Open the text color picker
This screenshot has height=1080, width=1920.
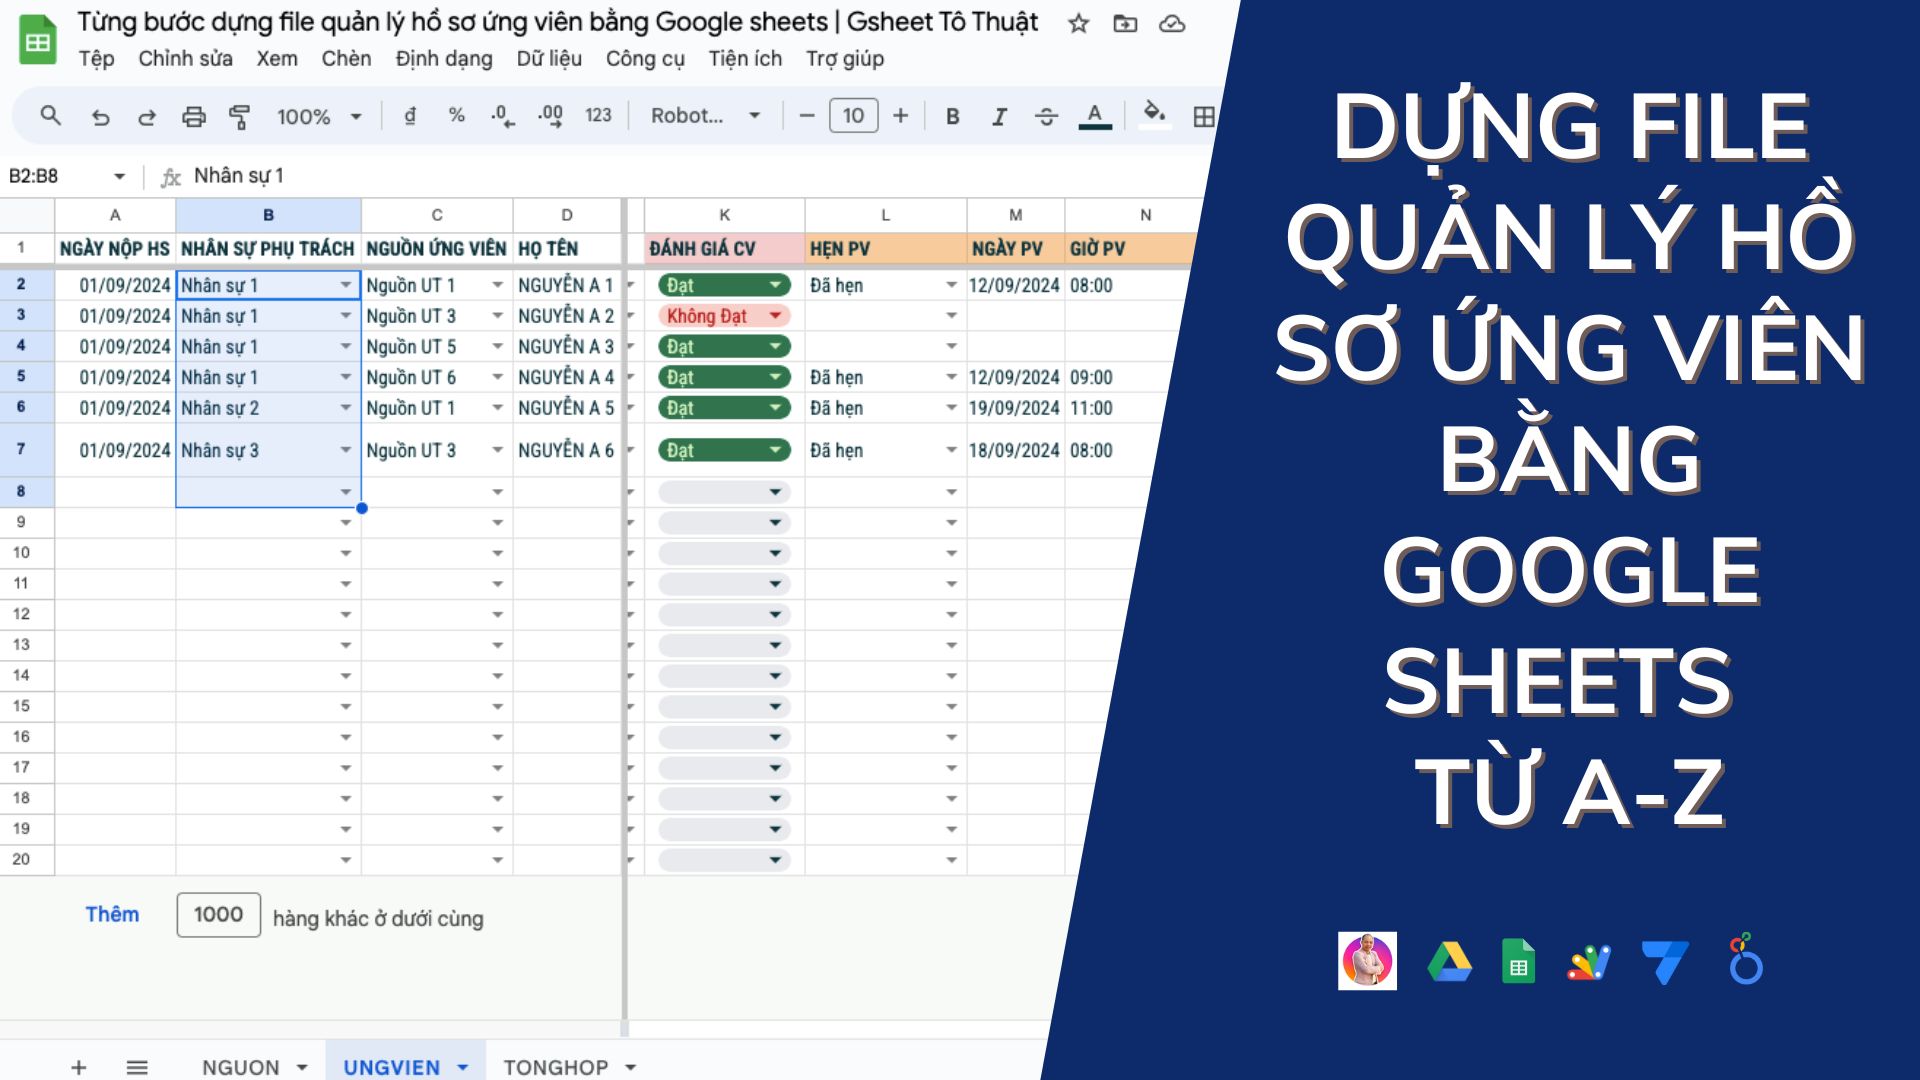point(1096,116)
